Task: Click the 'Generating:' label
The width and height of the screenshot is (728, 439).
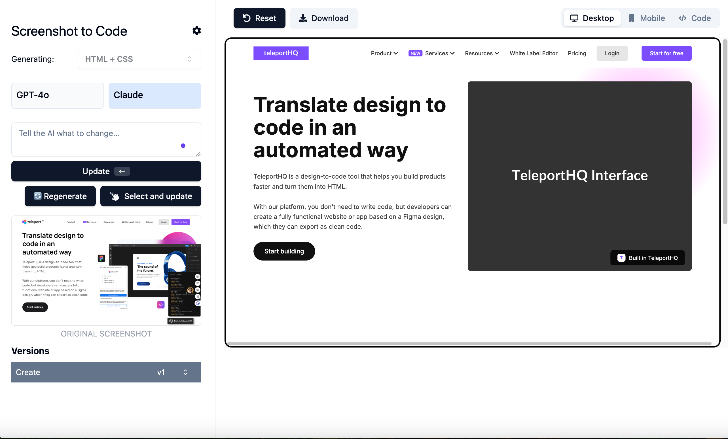Action: [32, 59]
